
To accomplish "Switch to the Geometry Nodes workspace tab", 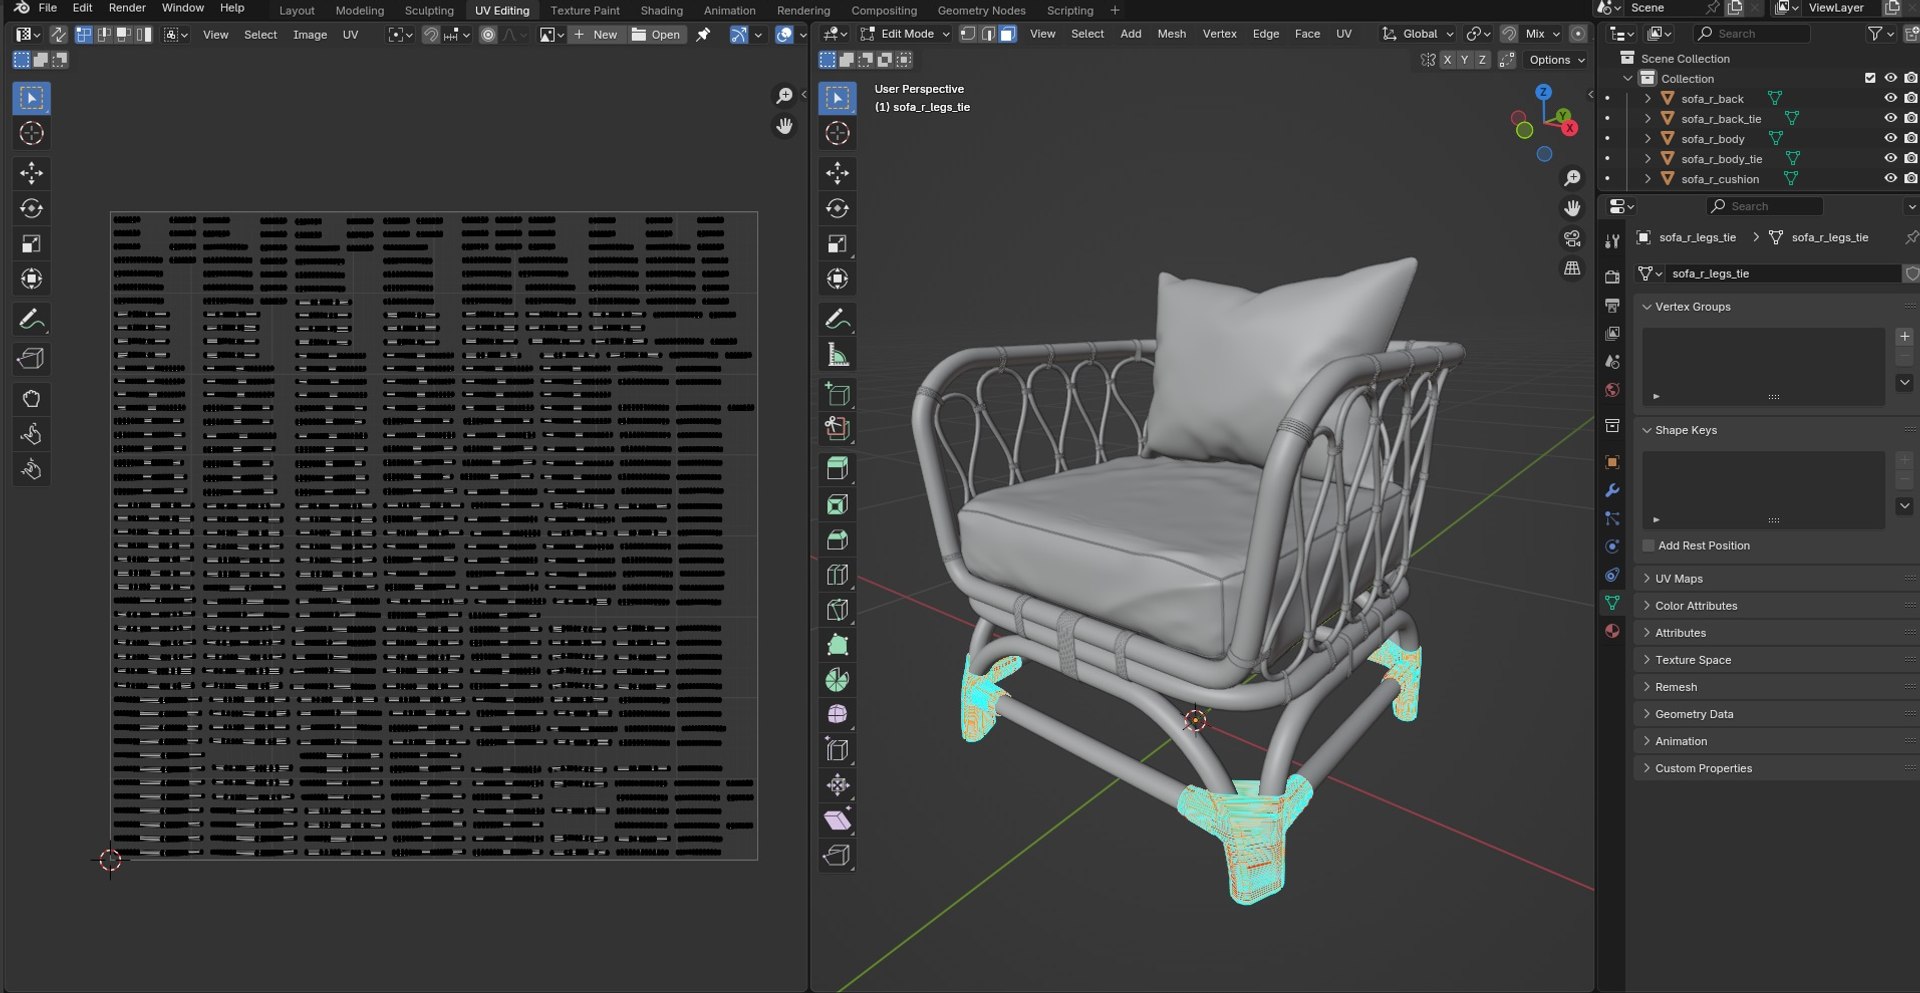I will pos(981,10).
